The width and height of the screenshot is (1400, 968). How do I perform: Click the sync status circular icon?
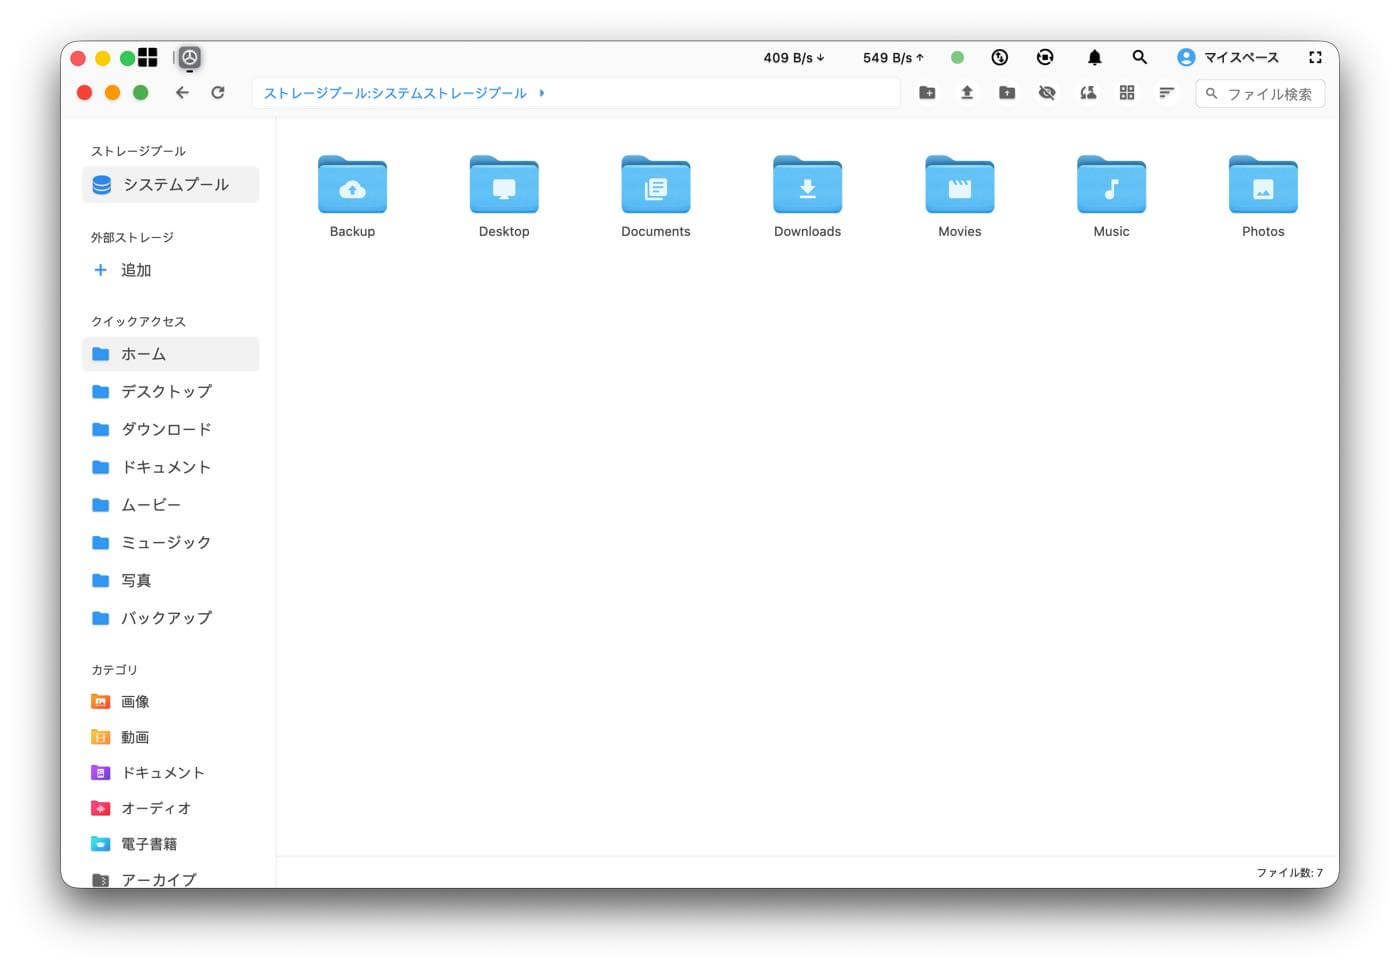[x=1045, y=58]
